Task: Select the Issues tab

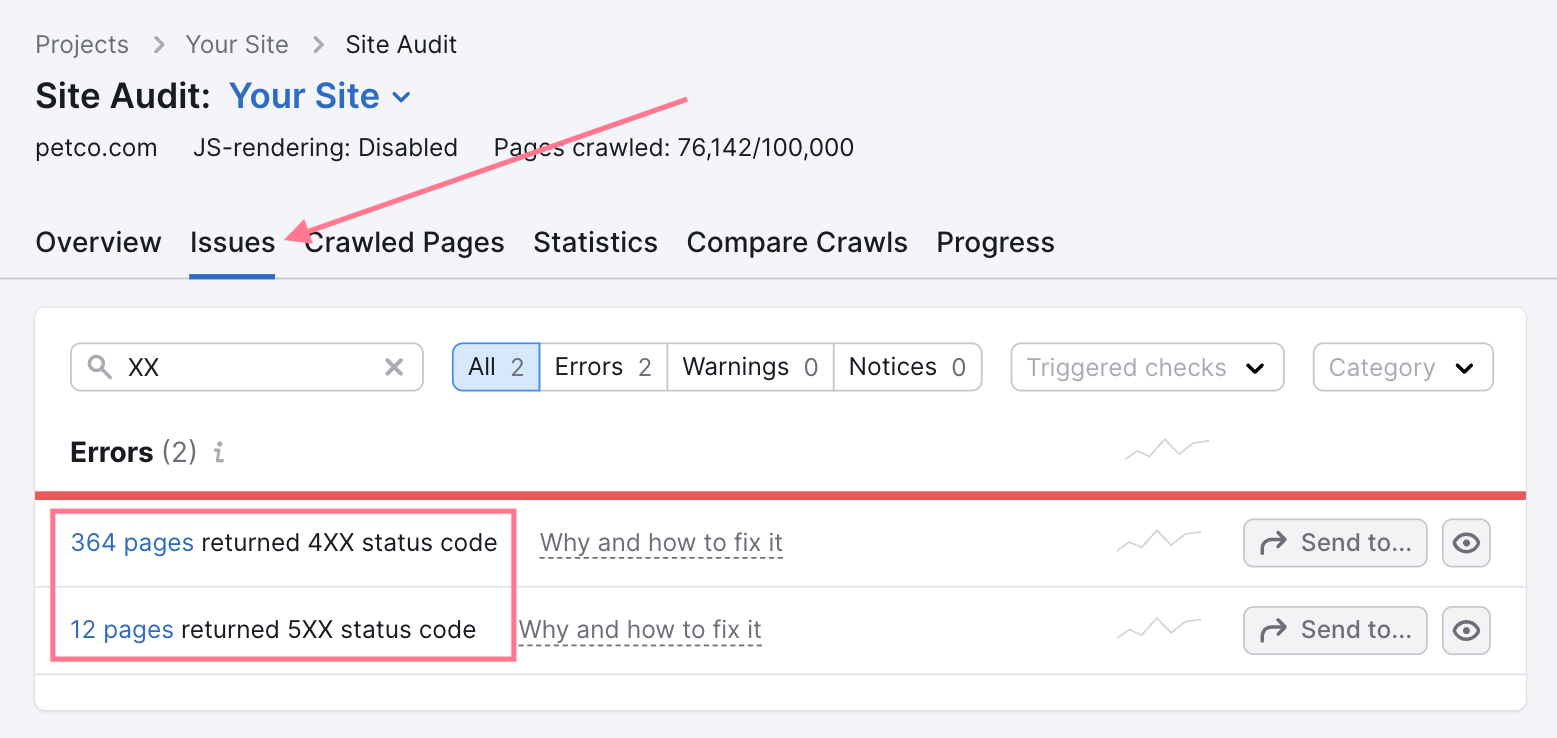Action: [x=232, y=243]
